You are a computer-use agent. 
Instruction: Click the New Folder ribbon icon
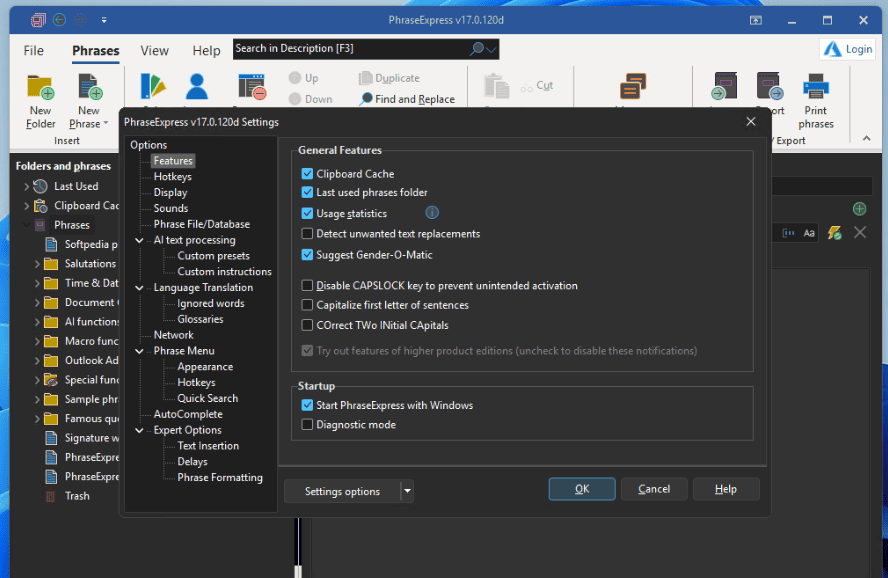pyautogui.click(x=41, y=87)
